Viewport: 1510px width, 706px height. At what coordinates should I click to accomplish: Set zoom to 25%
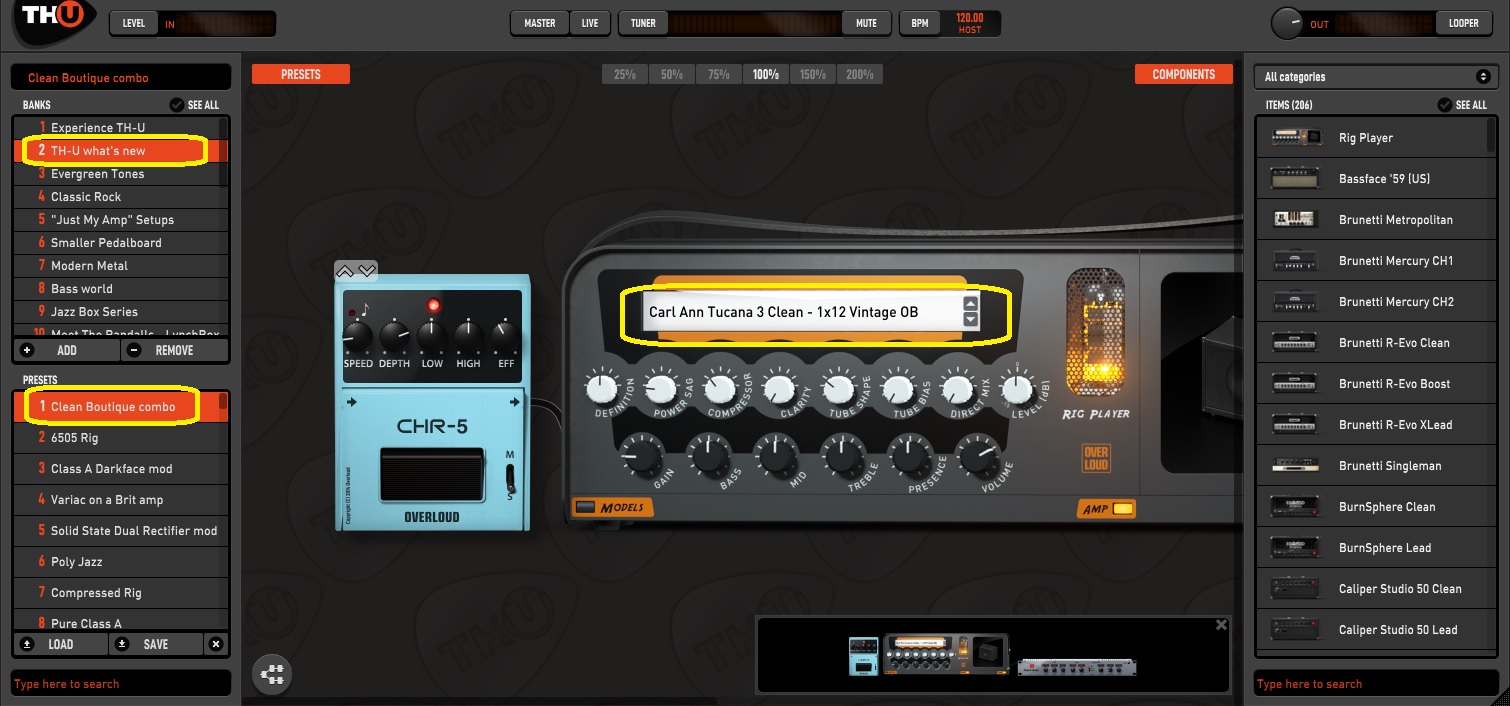tap(625, 75)
